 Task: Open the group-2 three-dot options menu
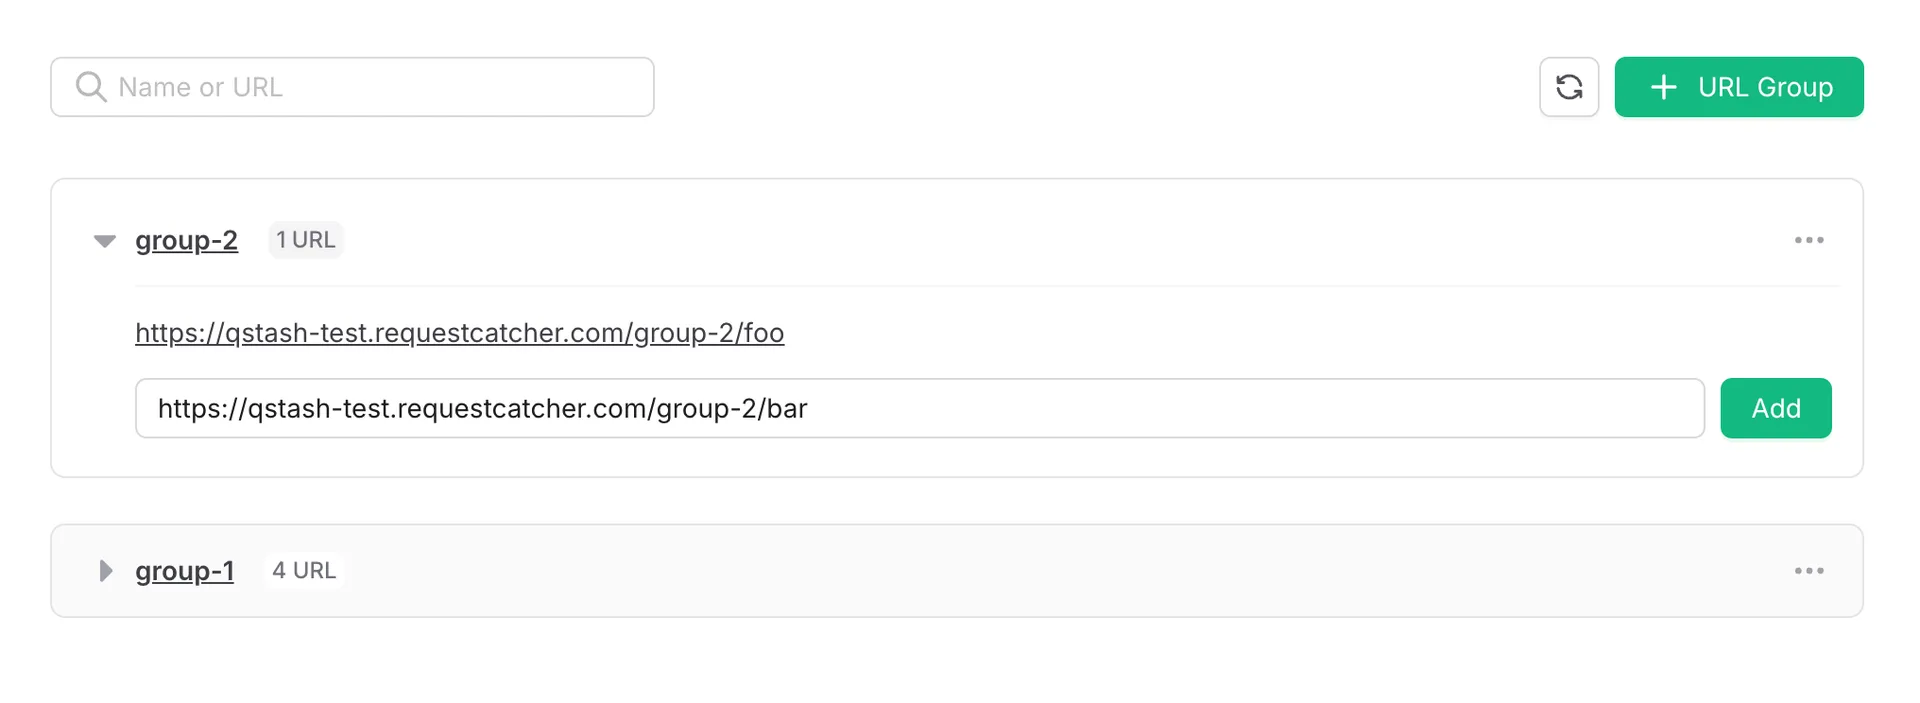coord(1809,240)
